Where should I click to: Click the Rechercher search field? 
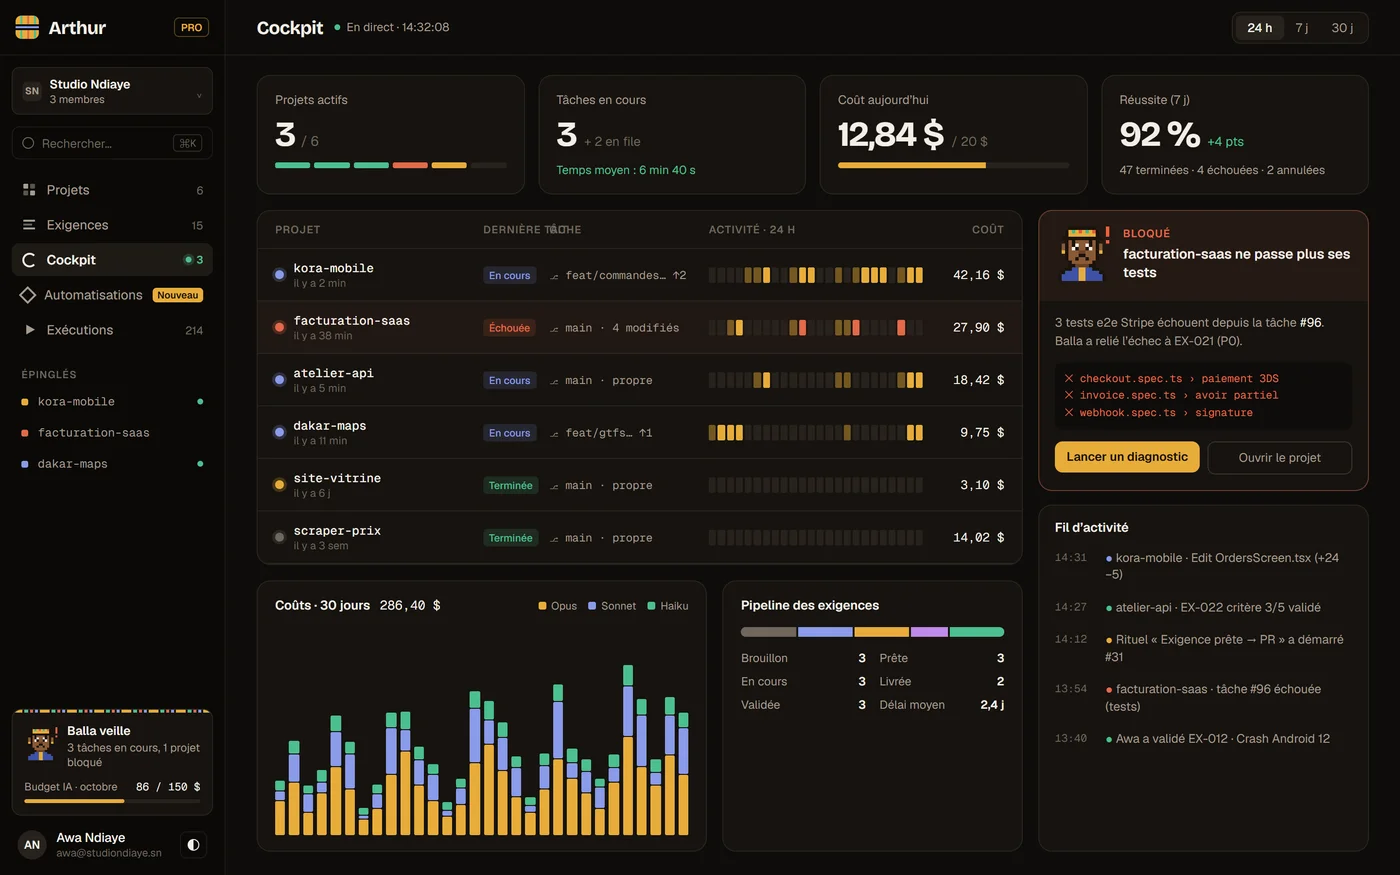coord(112,143)
